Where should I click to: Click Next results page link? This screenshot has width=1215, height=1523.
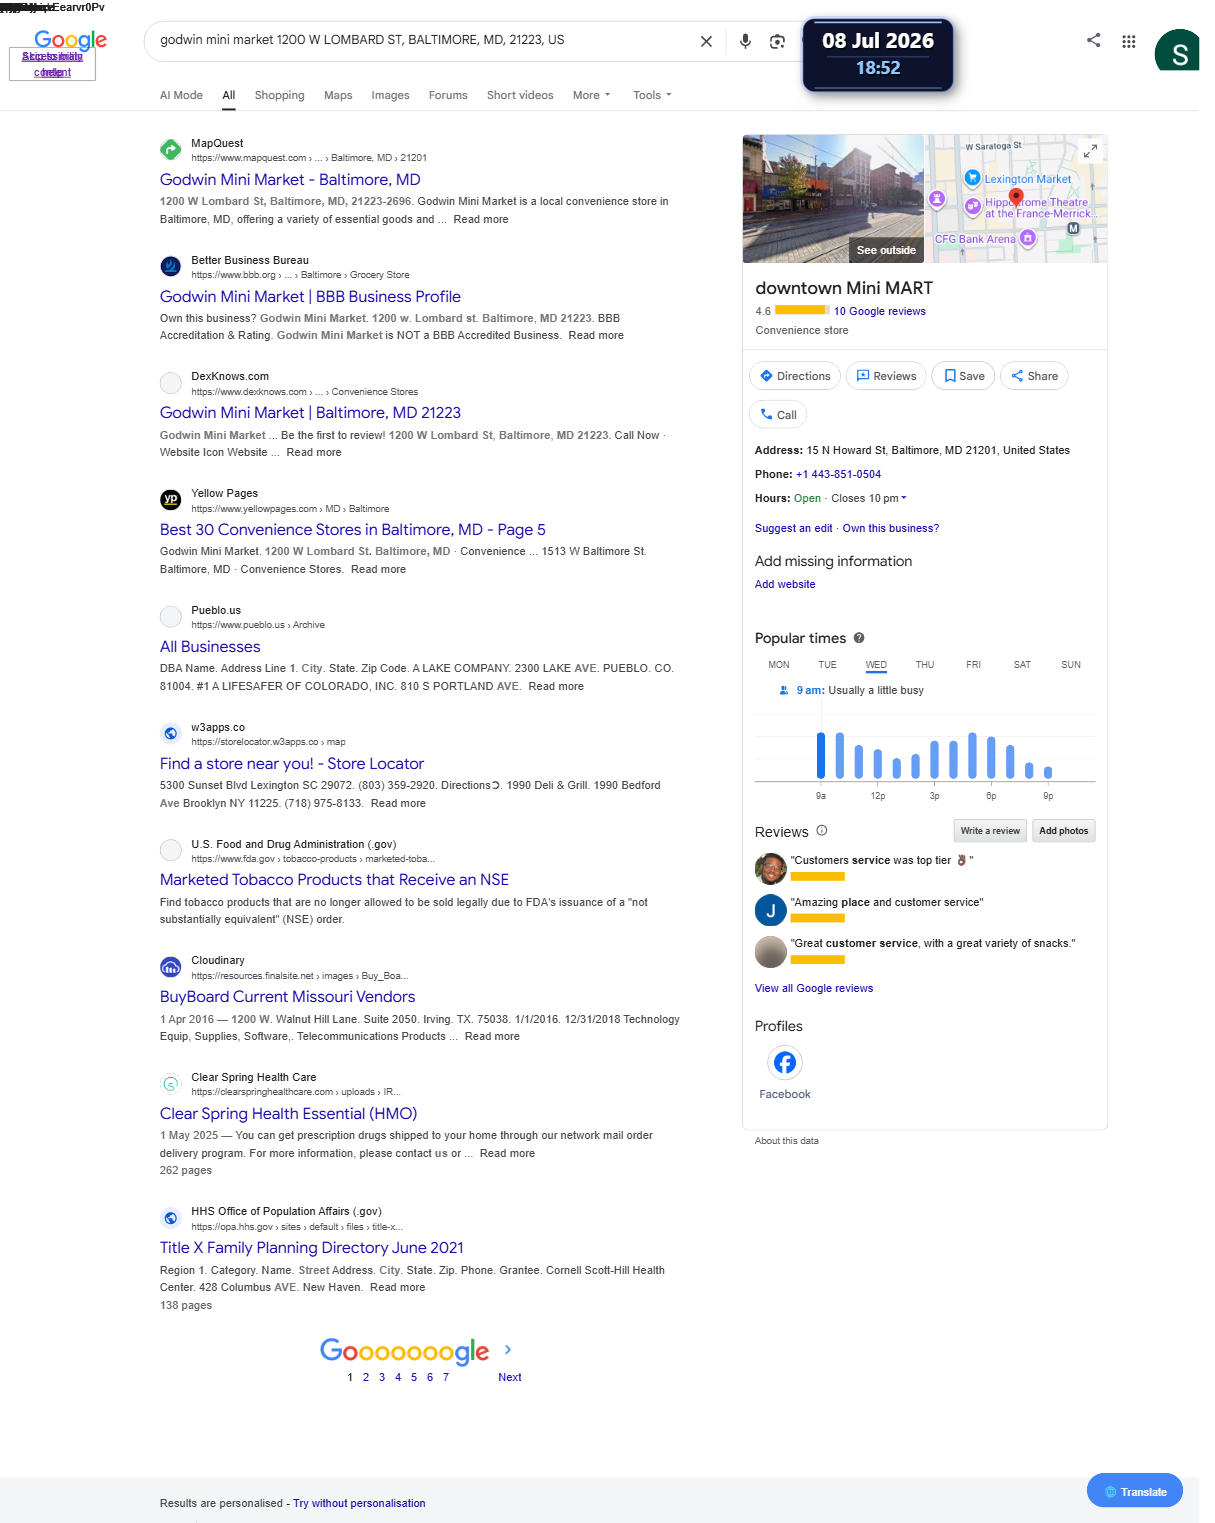pos(510,1377)
